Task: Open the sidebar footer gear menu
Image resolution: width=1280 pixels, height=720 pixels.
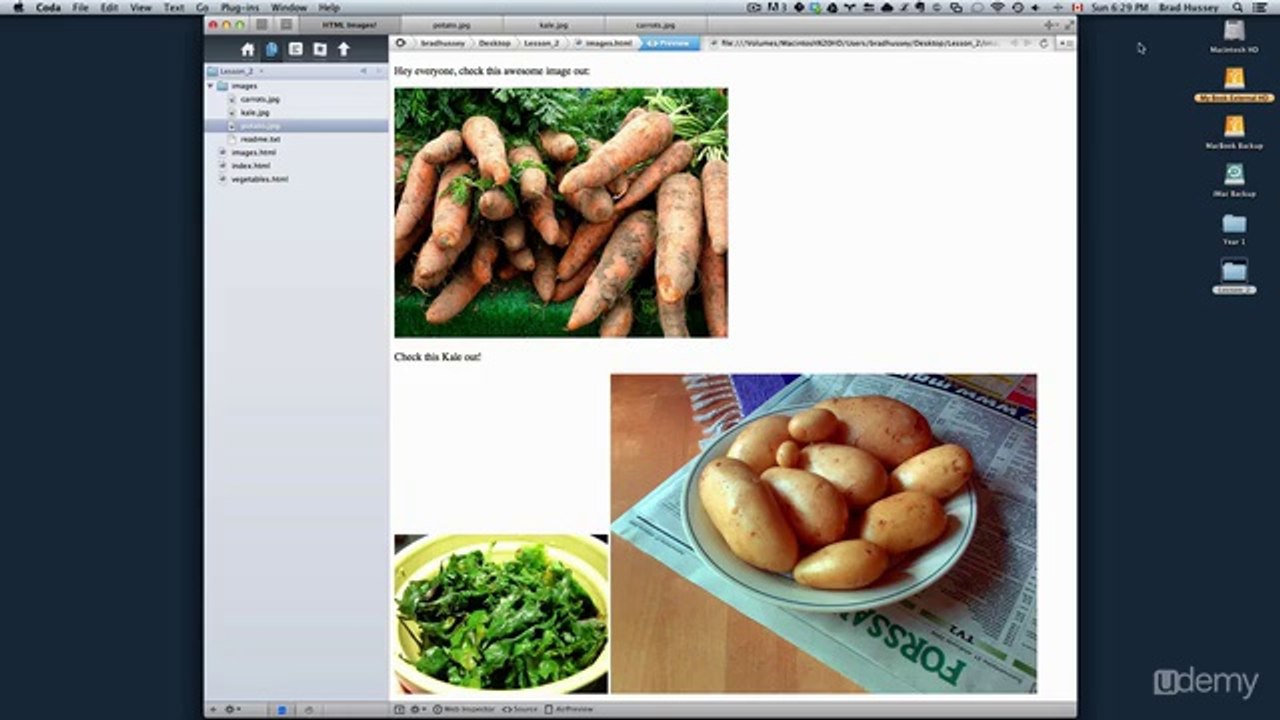Action: 232,709
